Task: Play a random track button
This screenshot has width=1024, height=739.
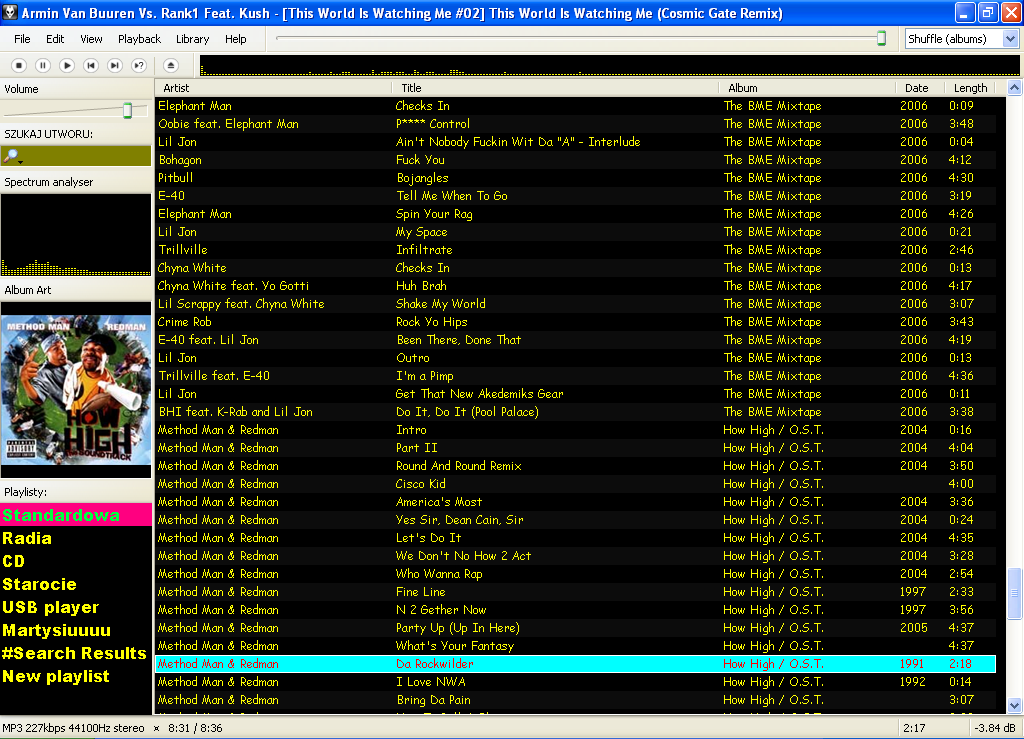Action: 139,65
